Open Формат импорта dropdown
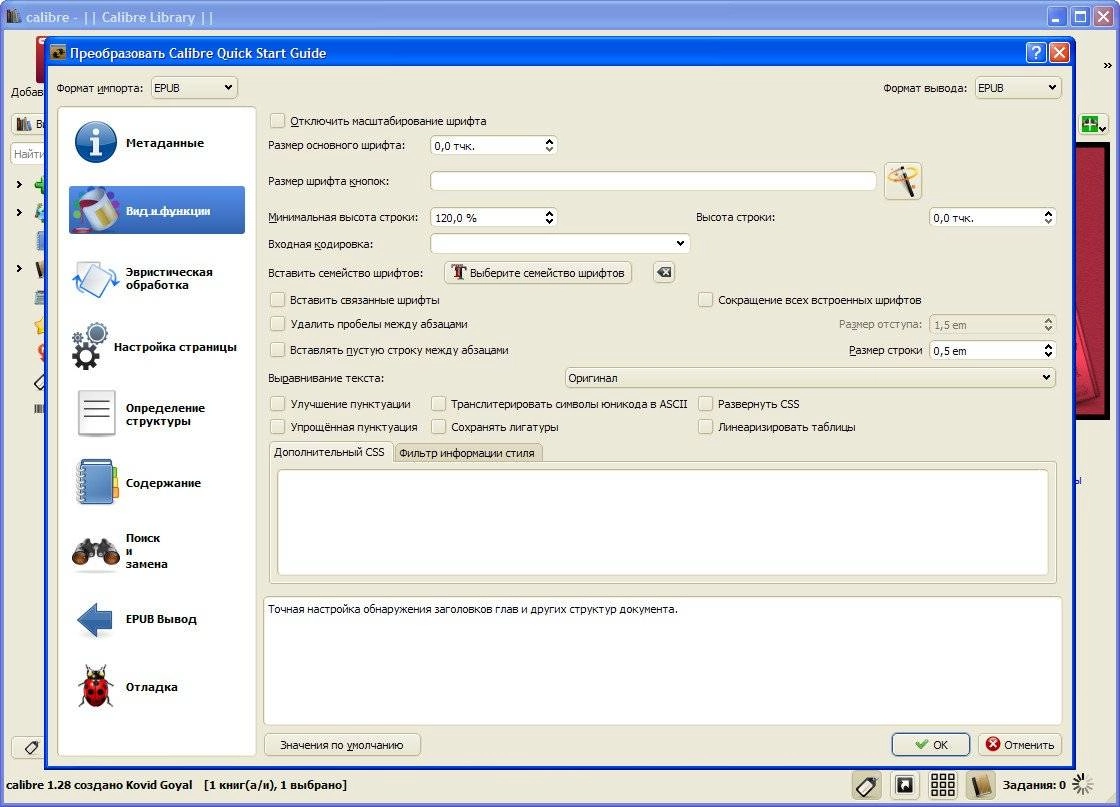1120x807 pixels. [194, 88]
